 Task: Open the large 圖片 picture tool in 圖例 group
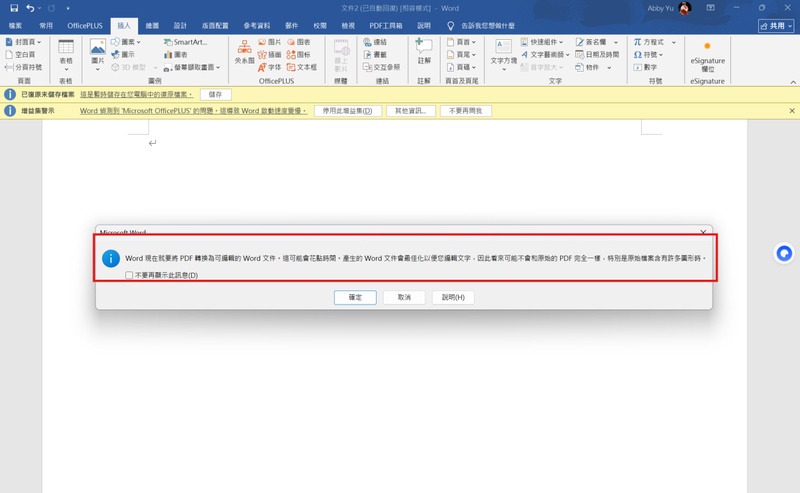(x=97, y=54)
